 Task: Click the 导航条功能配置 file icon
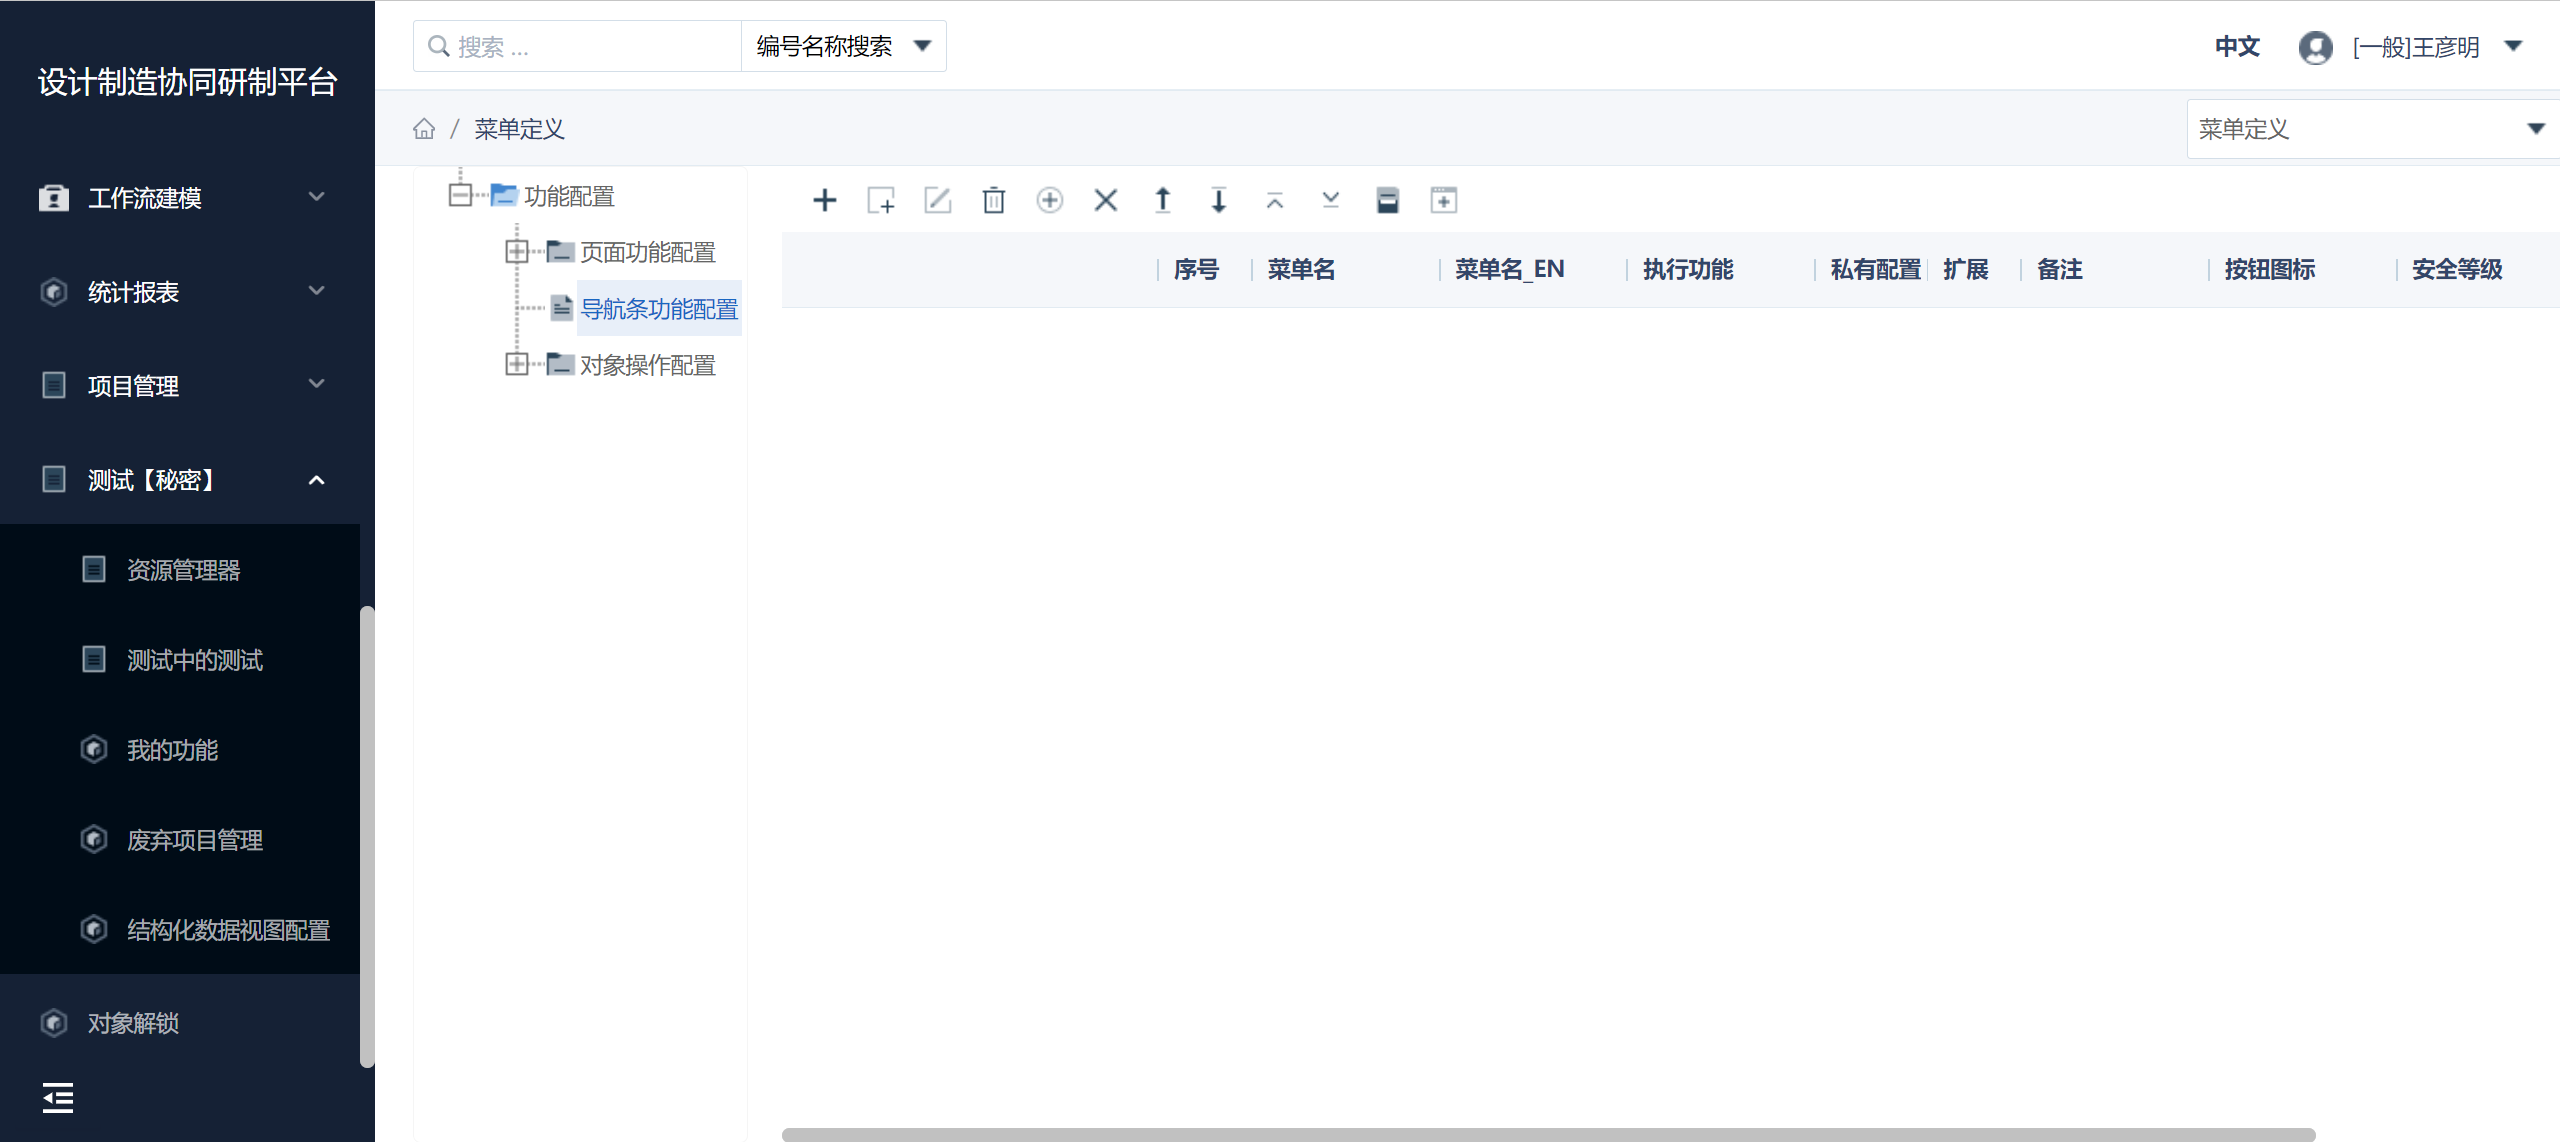pos(561,308)
